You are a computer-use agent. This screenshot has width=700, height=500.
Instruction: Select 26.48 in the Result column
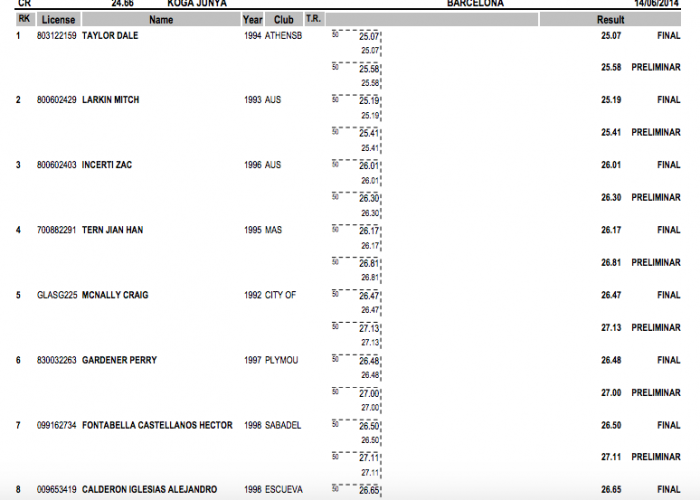611,360
